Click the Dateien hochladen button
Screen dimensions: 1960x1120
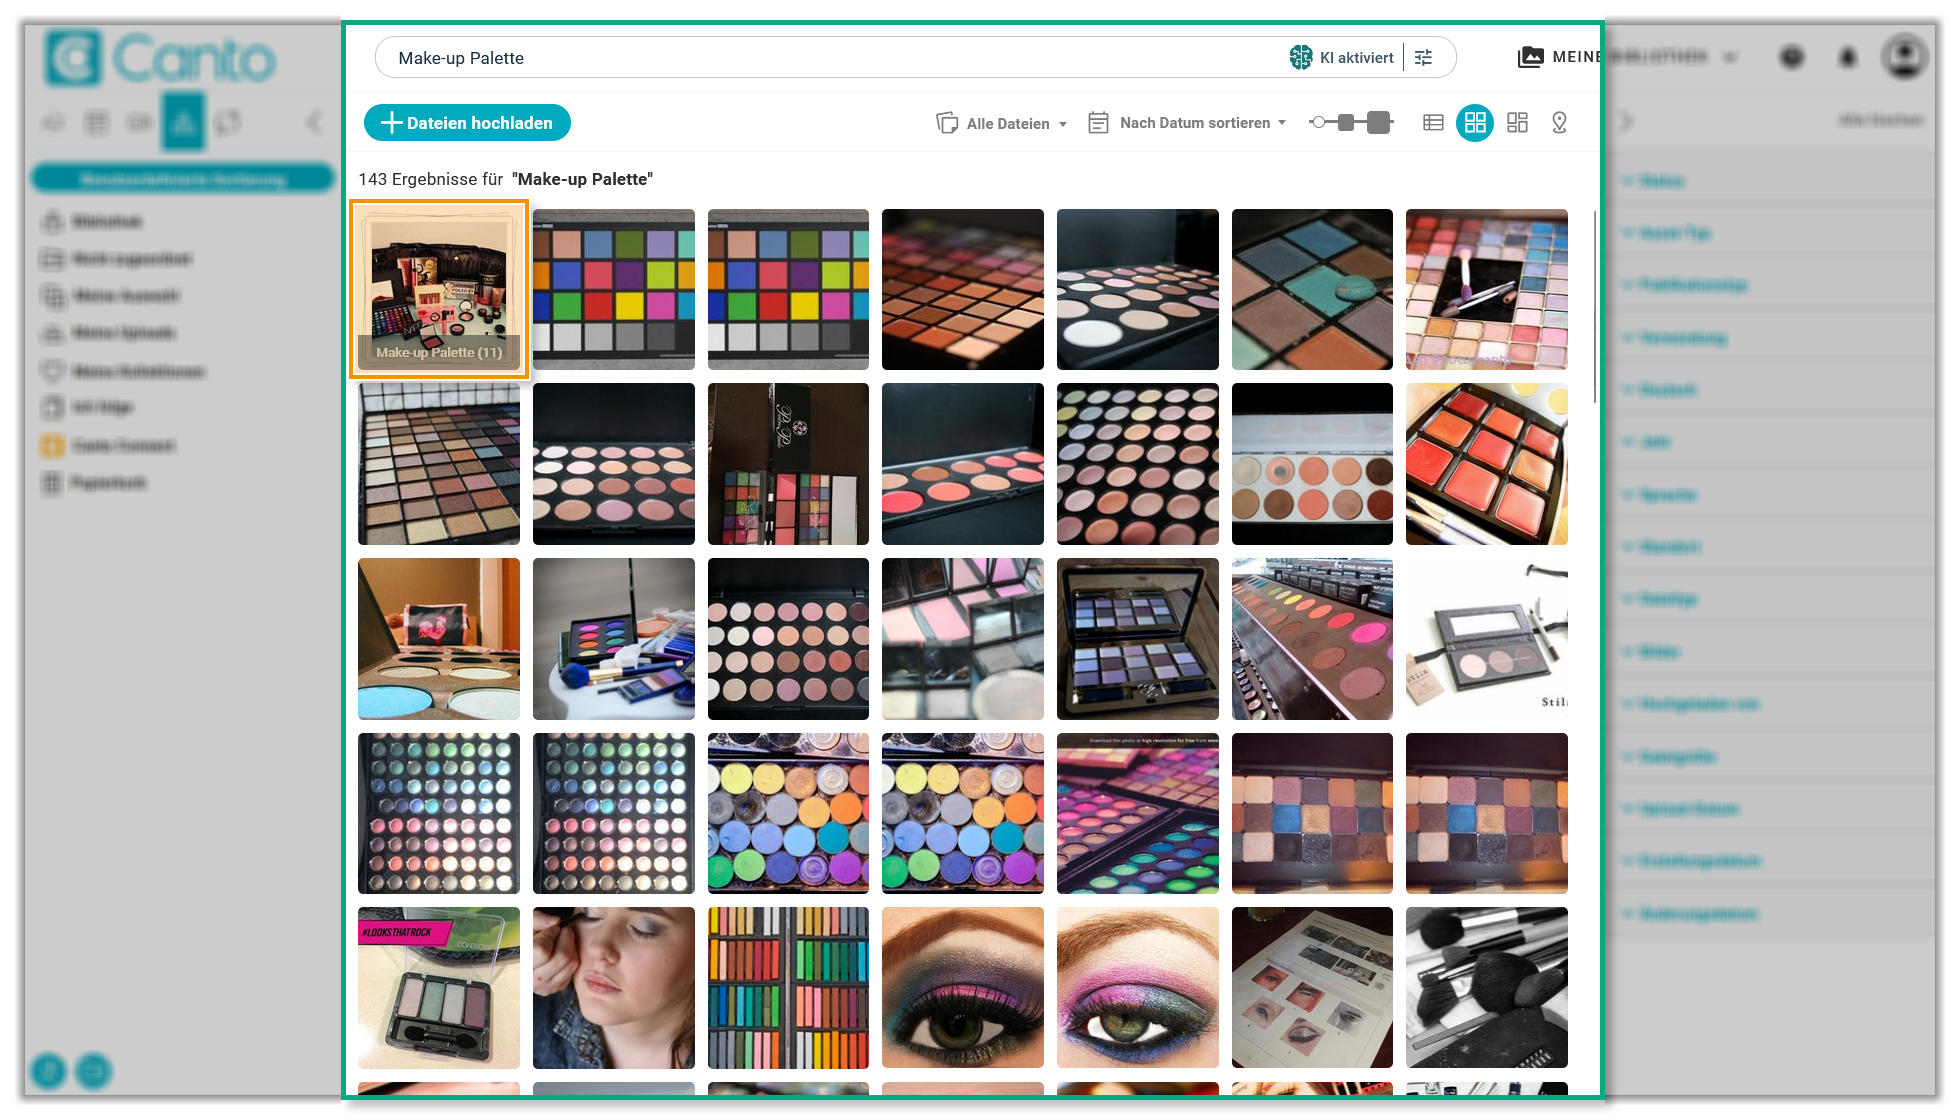coord(467,123)
